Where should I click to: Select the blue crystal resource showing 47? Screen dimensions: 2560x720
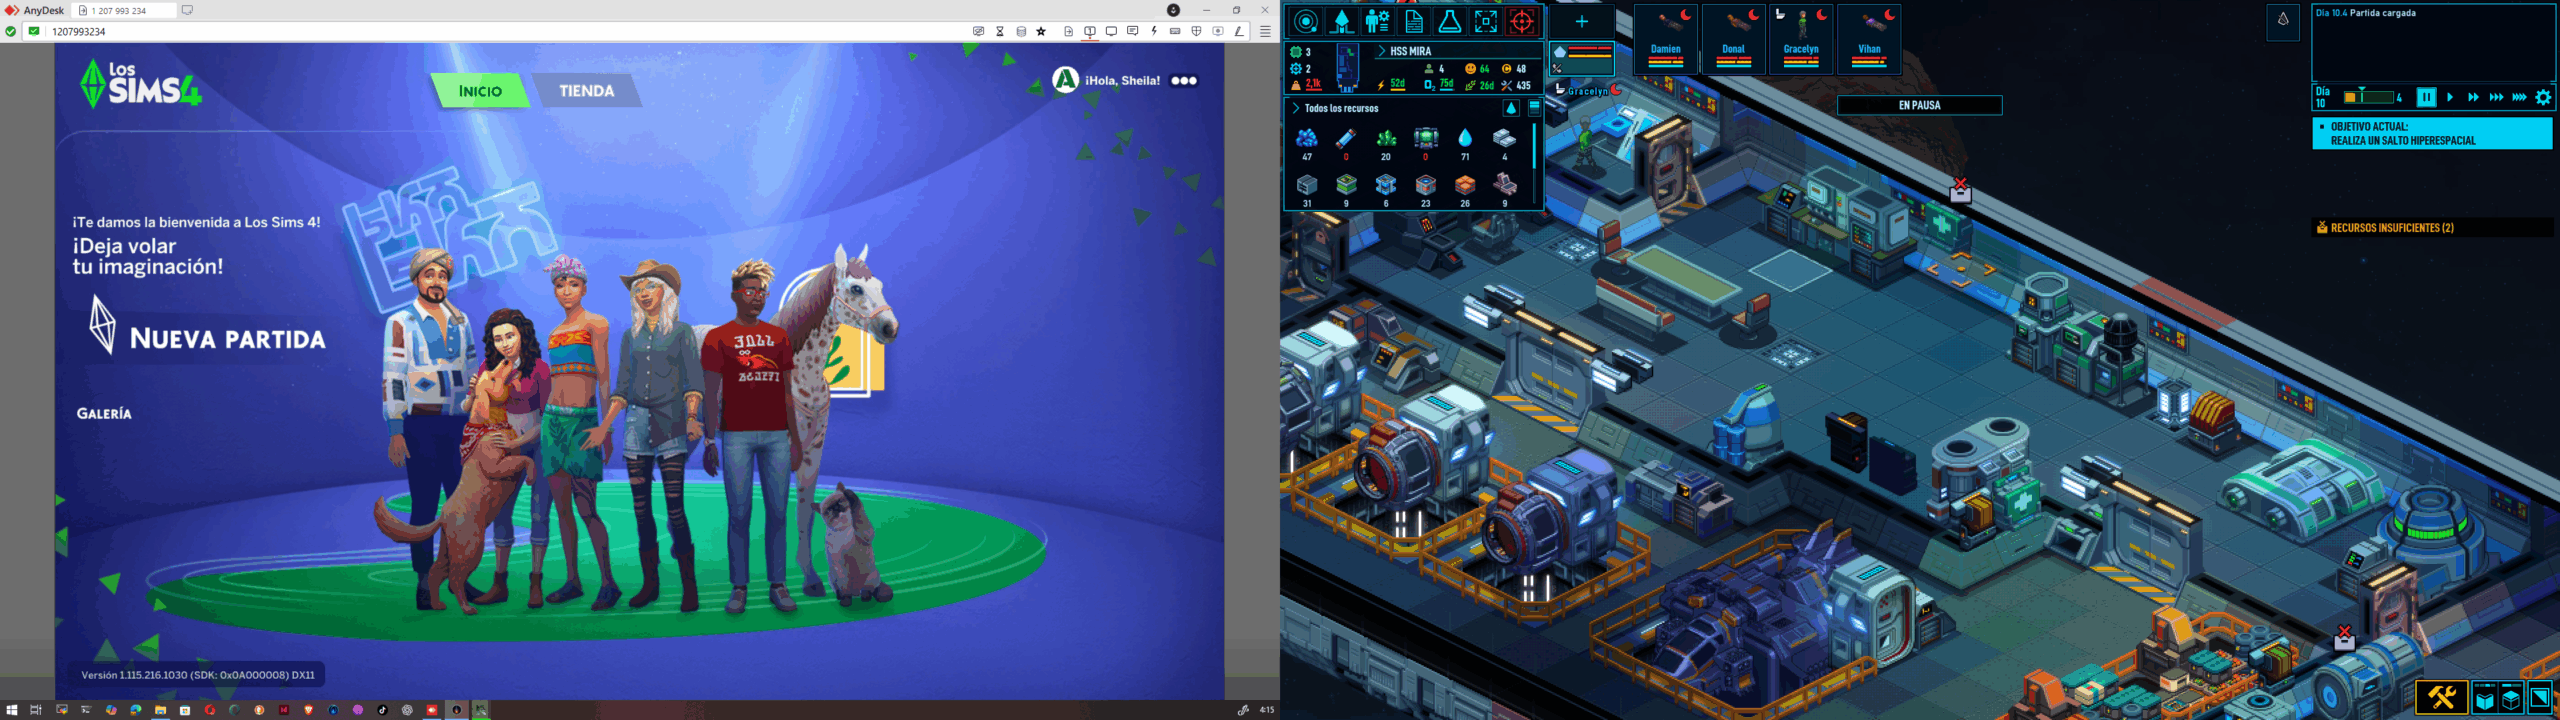[1306, 143]
